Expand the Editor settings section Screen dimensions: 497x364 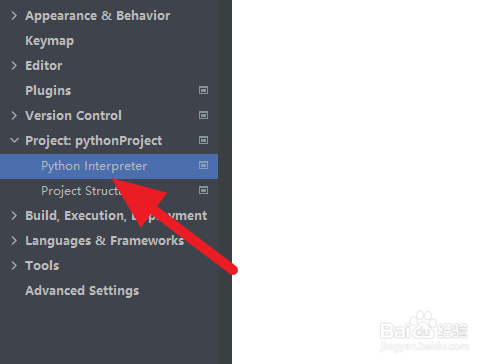(x=14, y=66)
